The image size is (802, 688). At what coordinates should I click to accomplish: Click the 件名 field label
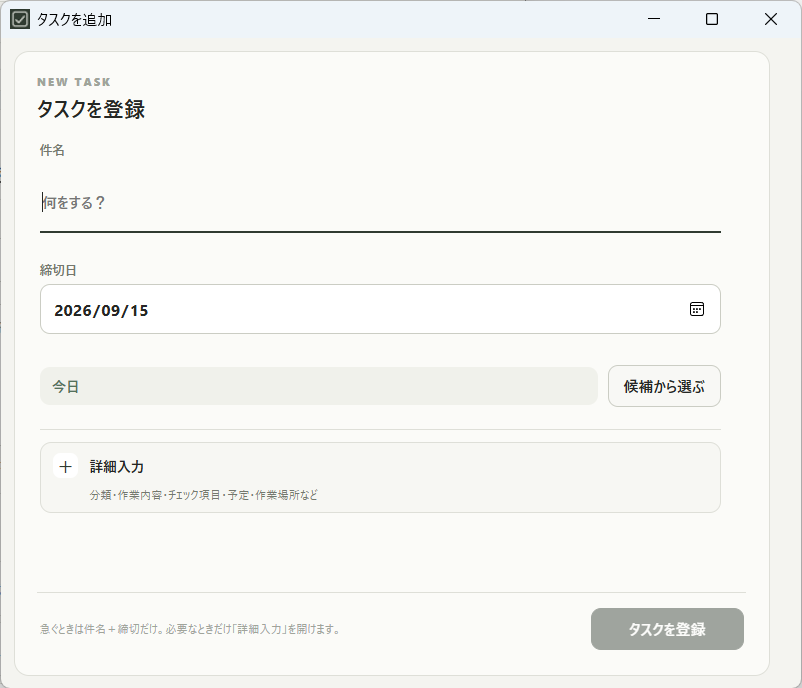click(52, 150)
